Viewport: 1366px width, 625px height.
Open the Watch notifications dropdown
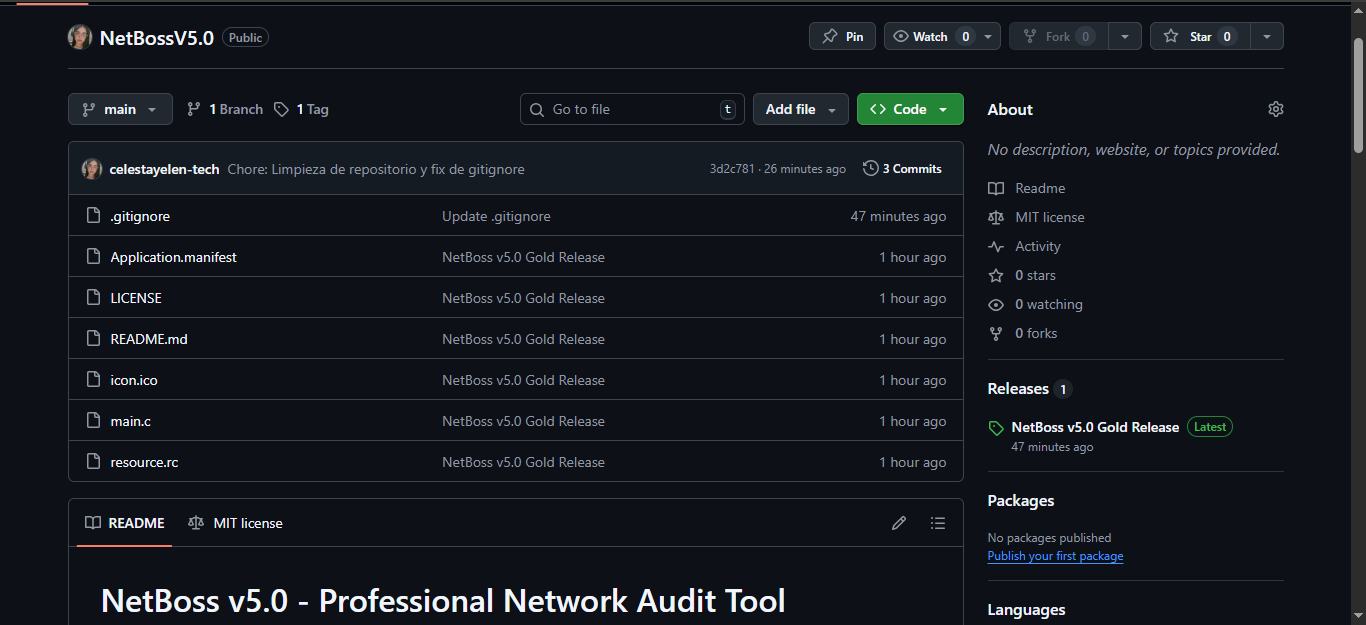pos(942,36)
